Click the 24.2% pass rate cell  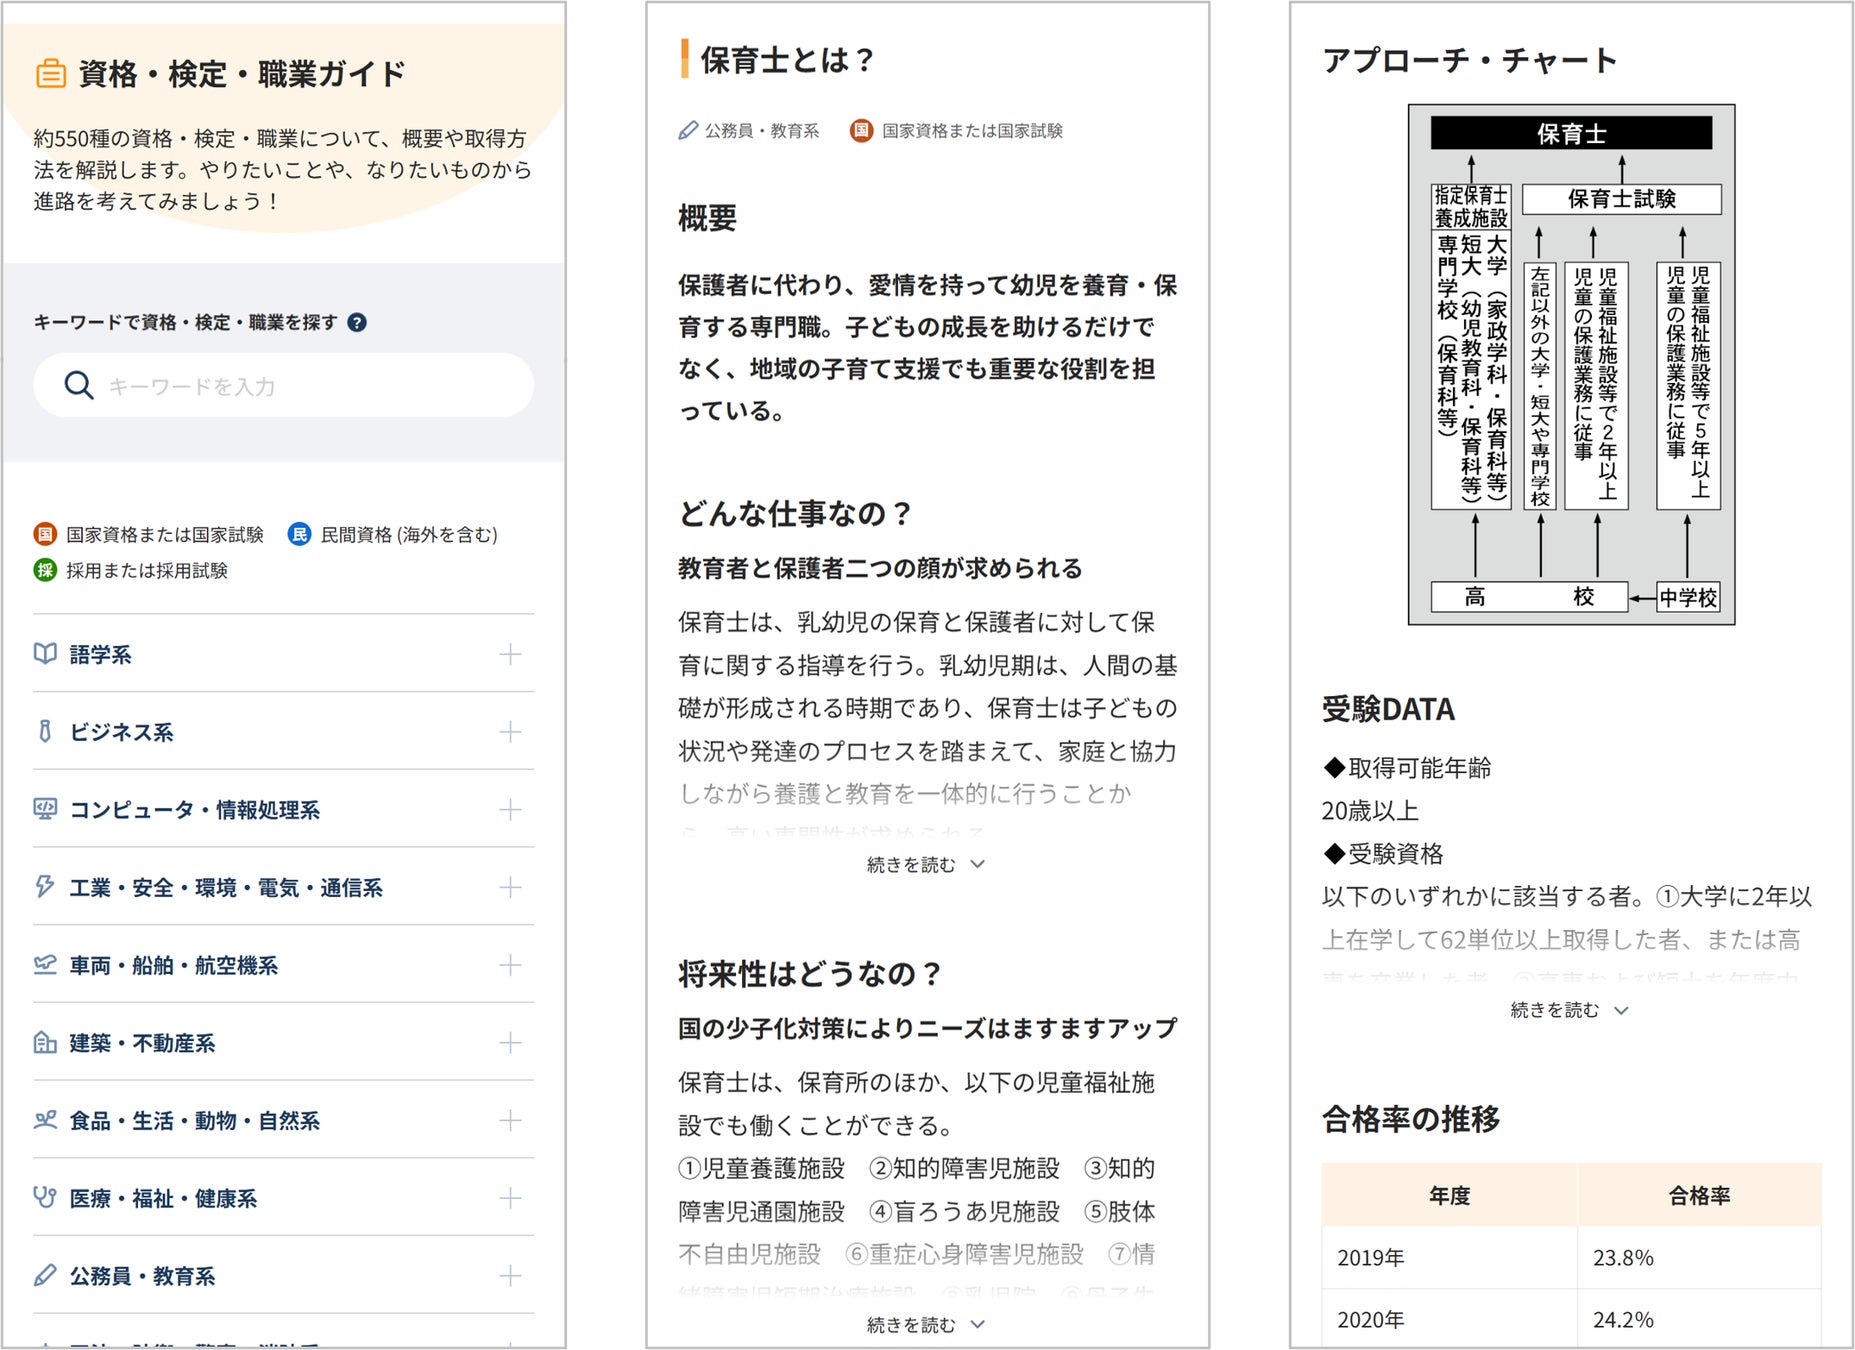coord(1700,1319)
